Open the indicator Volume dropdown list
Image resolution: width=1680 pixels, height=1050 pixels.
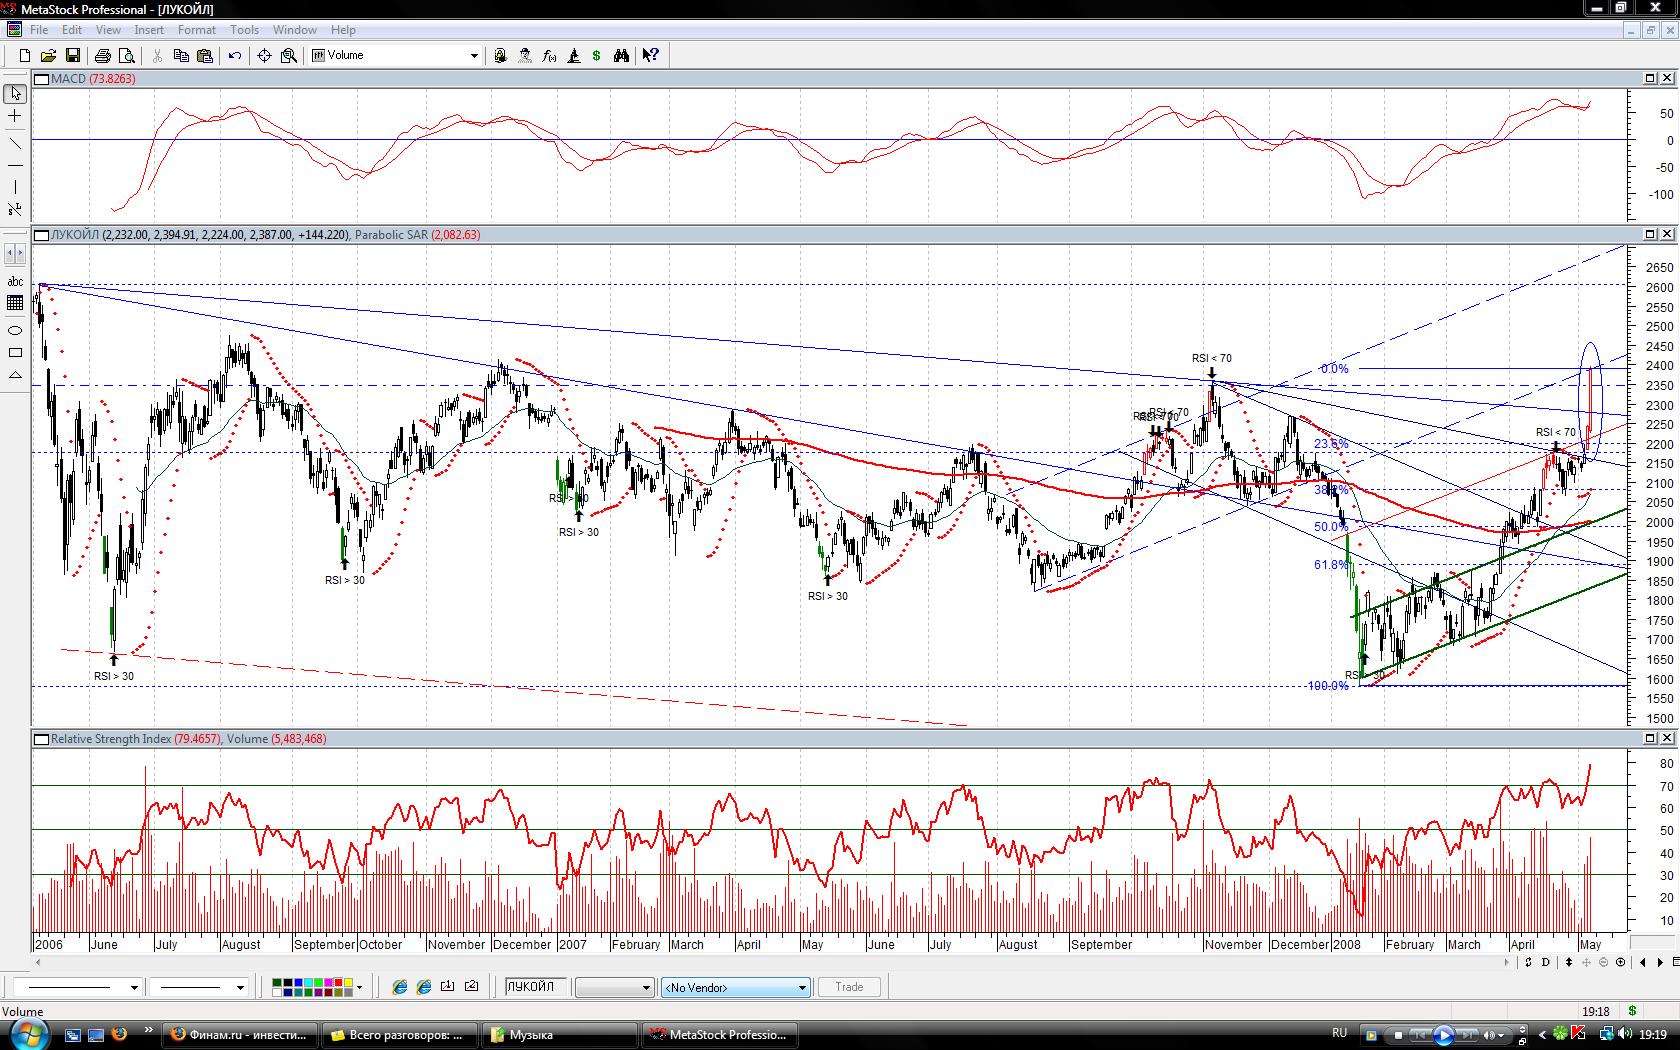click(474, 56)
